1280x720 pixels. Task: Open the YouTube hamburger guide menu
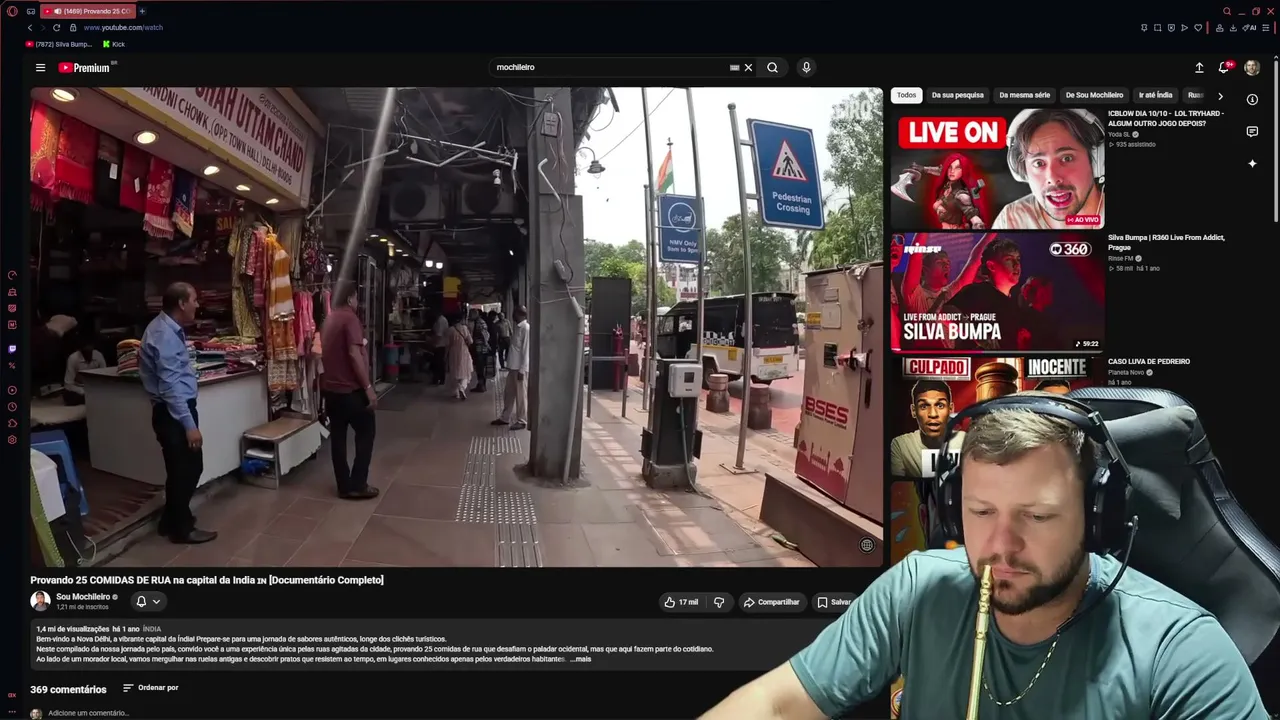[40, 68]
